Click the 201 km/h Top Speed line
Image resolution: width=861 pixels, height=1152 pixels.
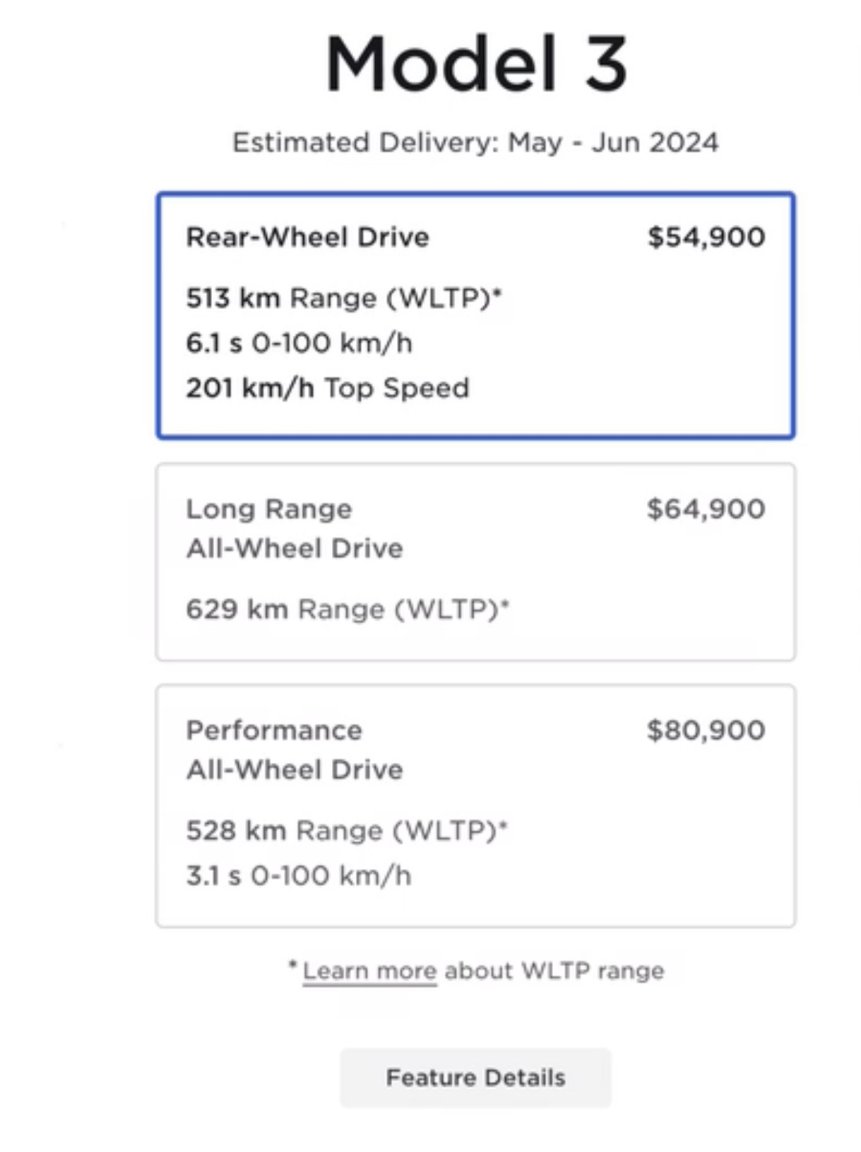[x=328, y=388]
